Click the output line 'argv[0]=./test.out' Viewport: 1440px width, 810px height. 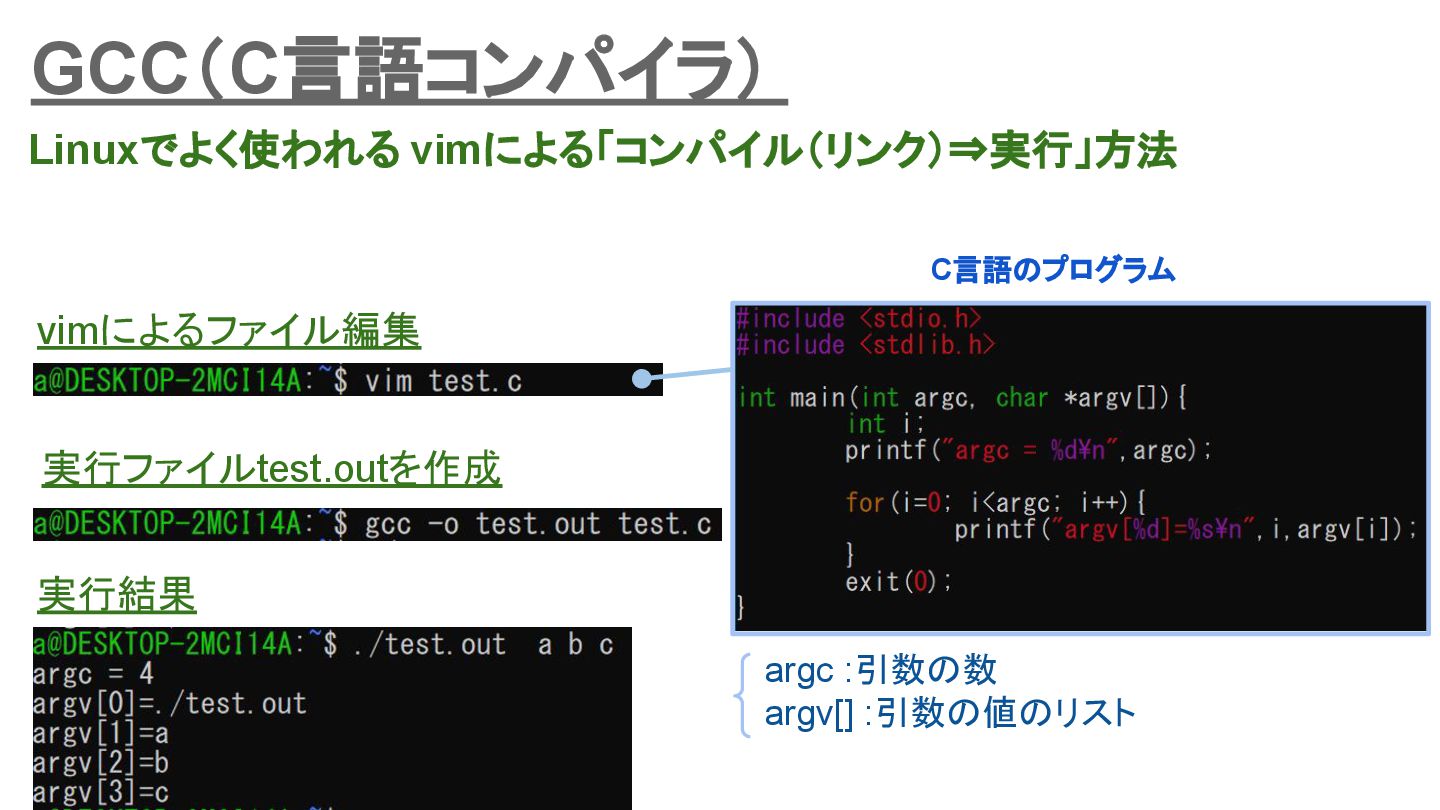tap(170, 704)
